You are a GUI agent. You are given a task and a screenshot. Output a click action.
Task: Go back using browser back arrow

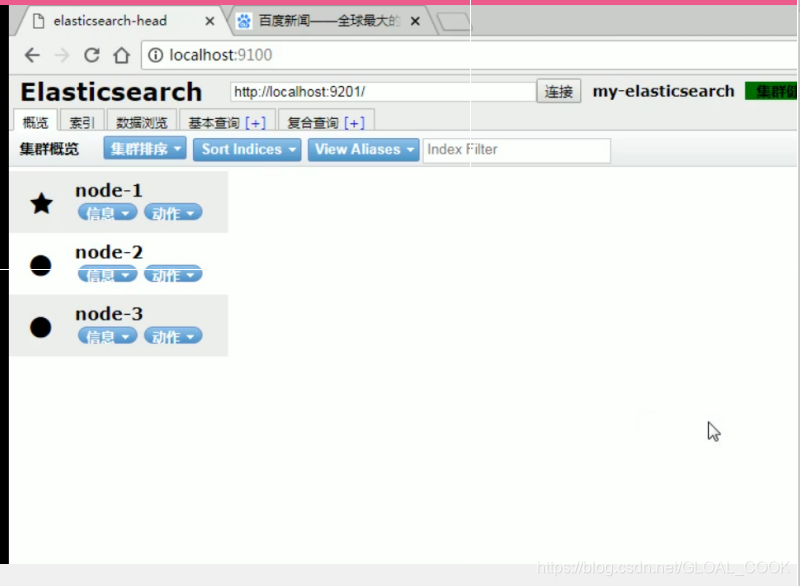click(32, 55)
